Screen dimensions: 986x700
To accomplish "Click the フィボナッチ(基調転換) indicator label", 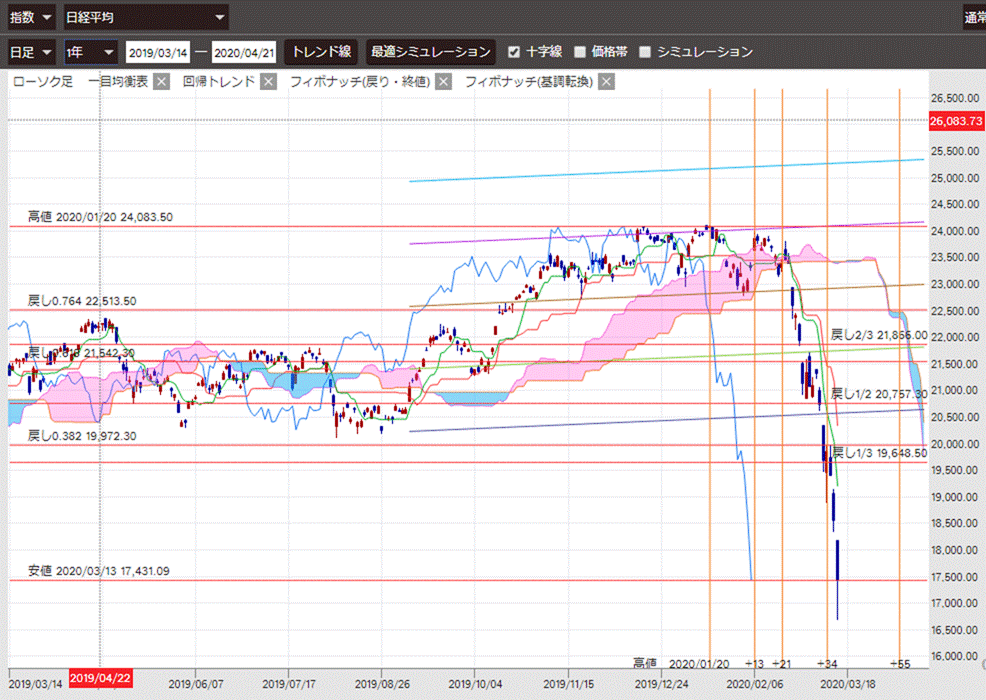I will click(529, 82).
